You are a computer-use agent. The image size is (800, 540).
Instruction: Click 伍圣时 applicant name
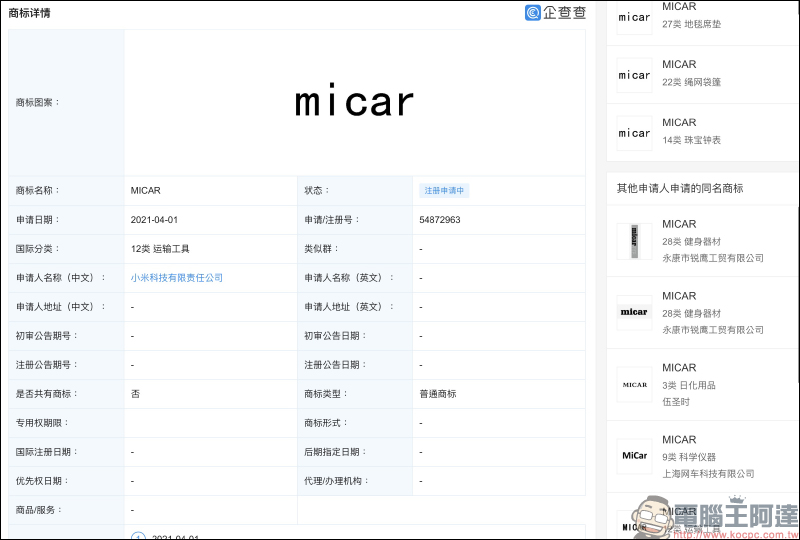point(676,402)
